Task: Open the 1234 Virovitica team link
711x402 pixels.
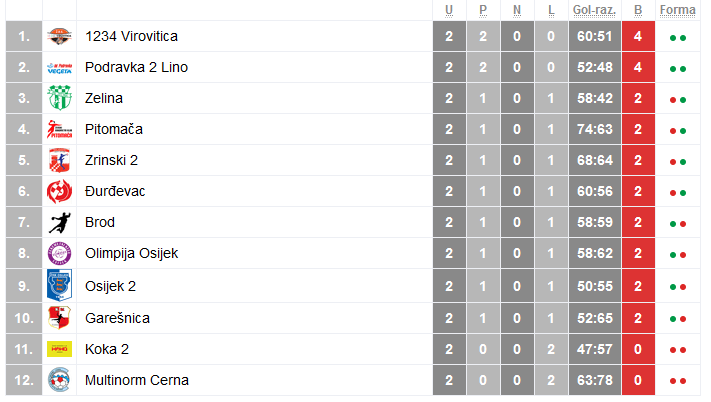Action: point(132,37)
